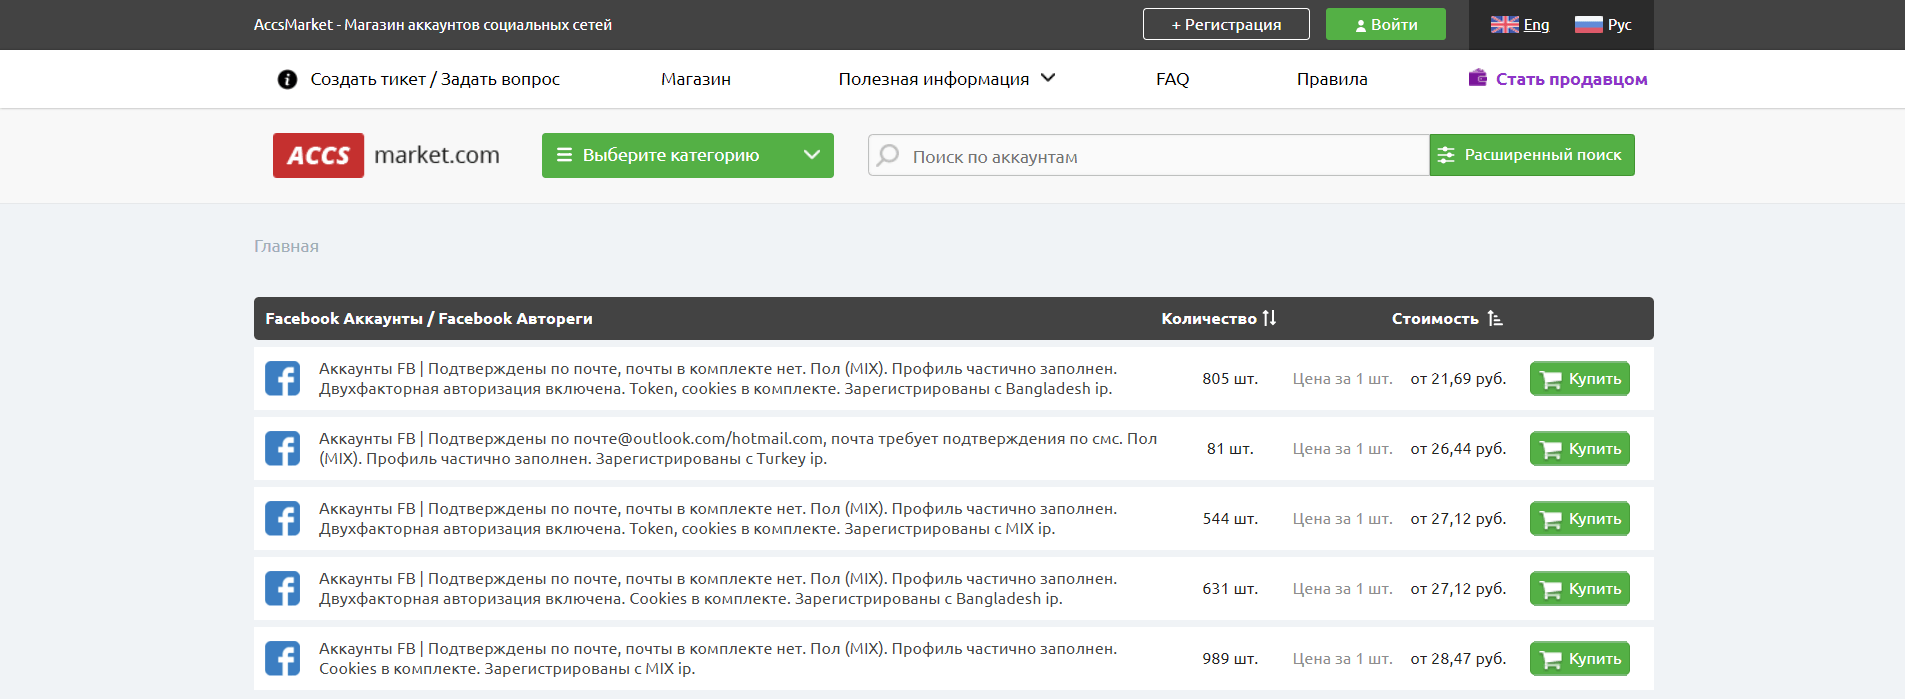Click Купить for the 28,47 руб. accounts
The height and width of the screenshot is (699, 1905).
coord(1580,659)
